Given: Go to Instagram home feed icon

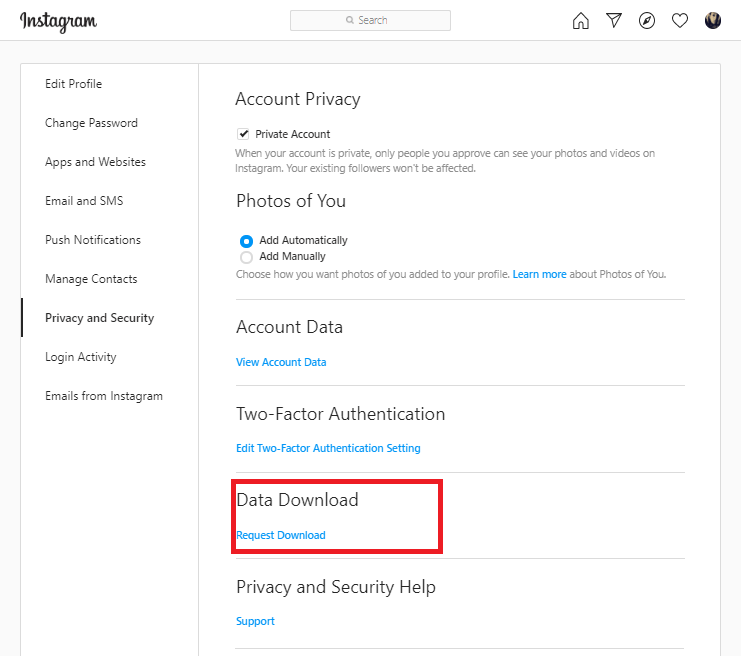Looking at the screenshot, I should tap(580, 20).
